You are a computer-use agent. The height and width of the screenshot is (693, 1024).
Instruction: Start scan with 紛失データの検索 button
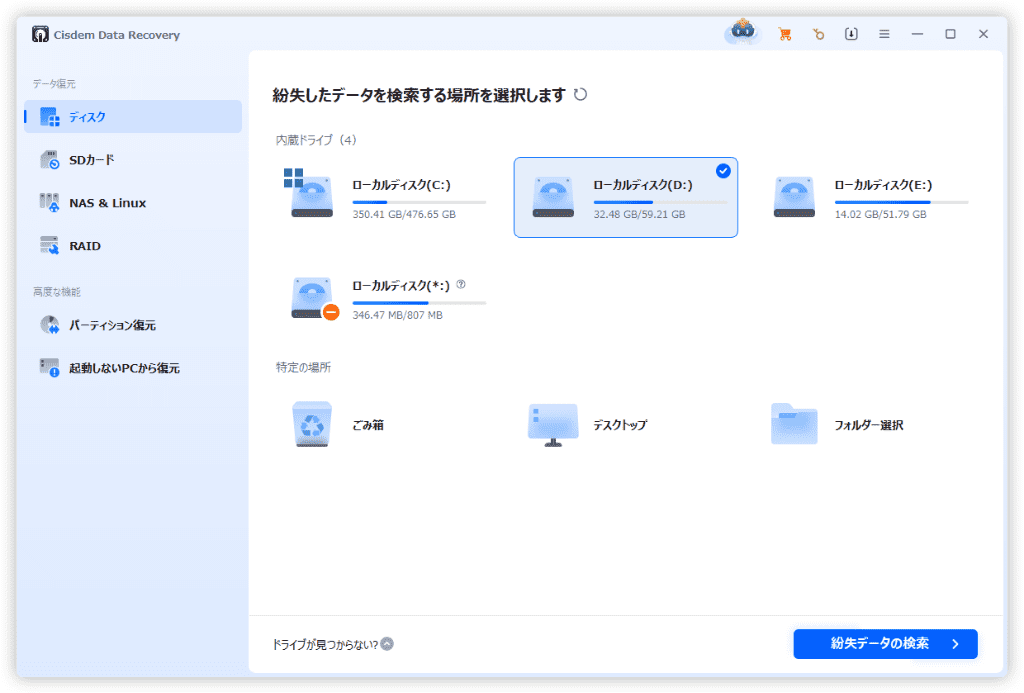[x=884, y=644]
